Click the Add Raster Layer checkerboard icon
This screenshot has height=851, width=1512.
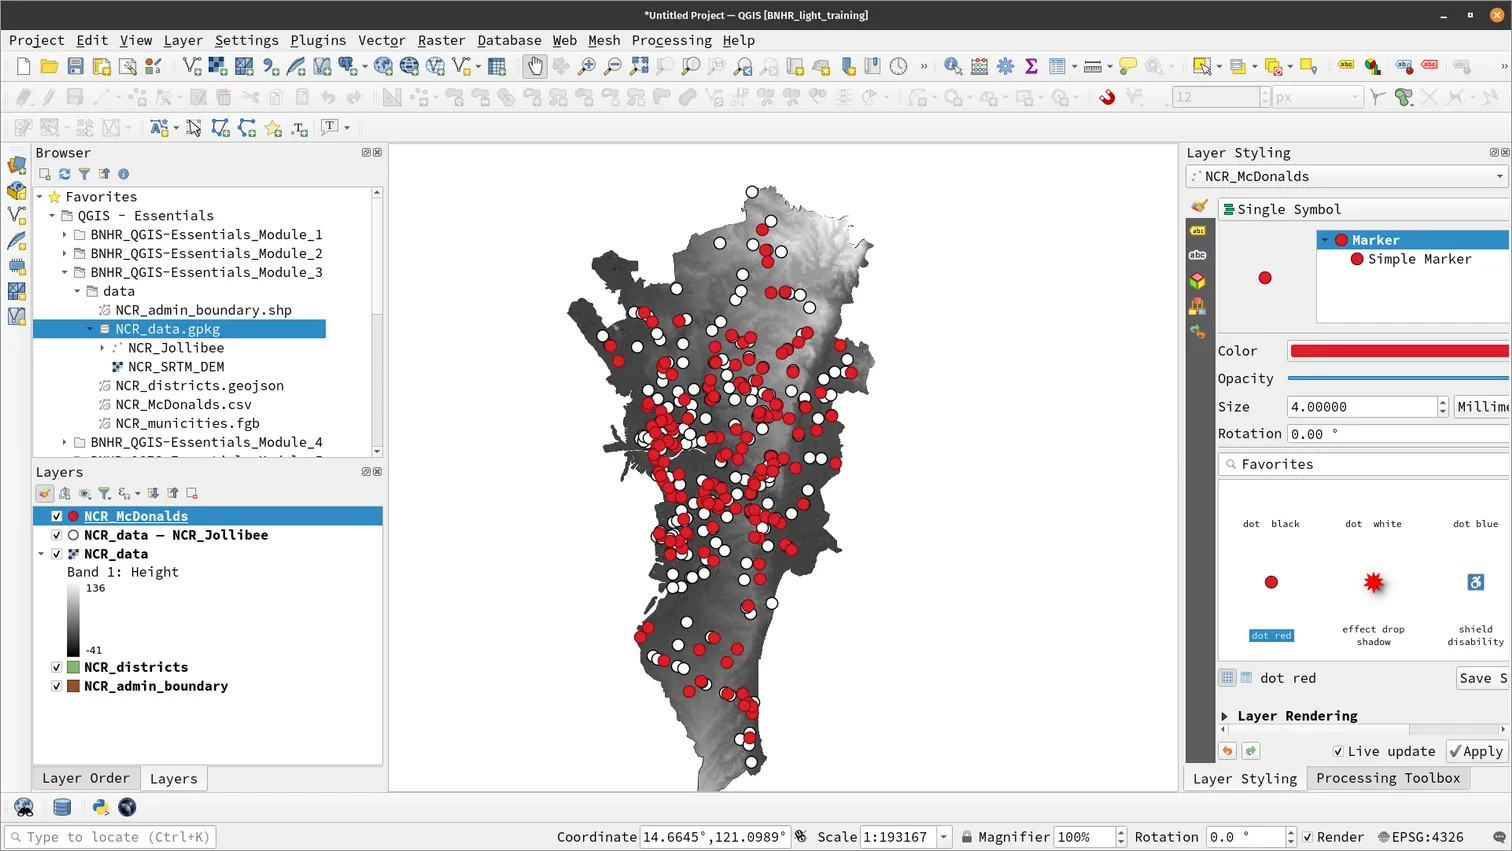coord(217,66)
